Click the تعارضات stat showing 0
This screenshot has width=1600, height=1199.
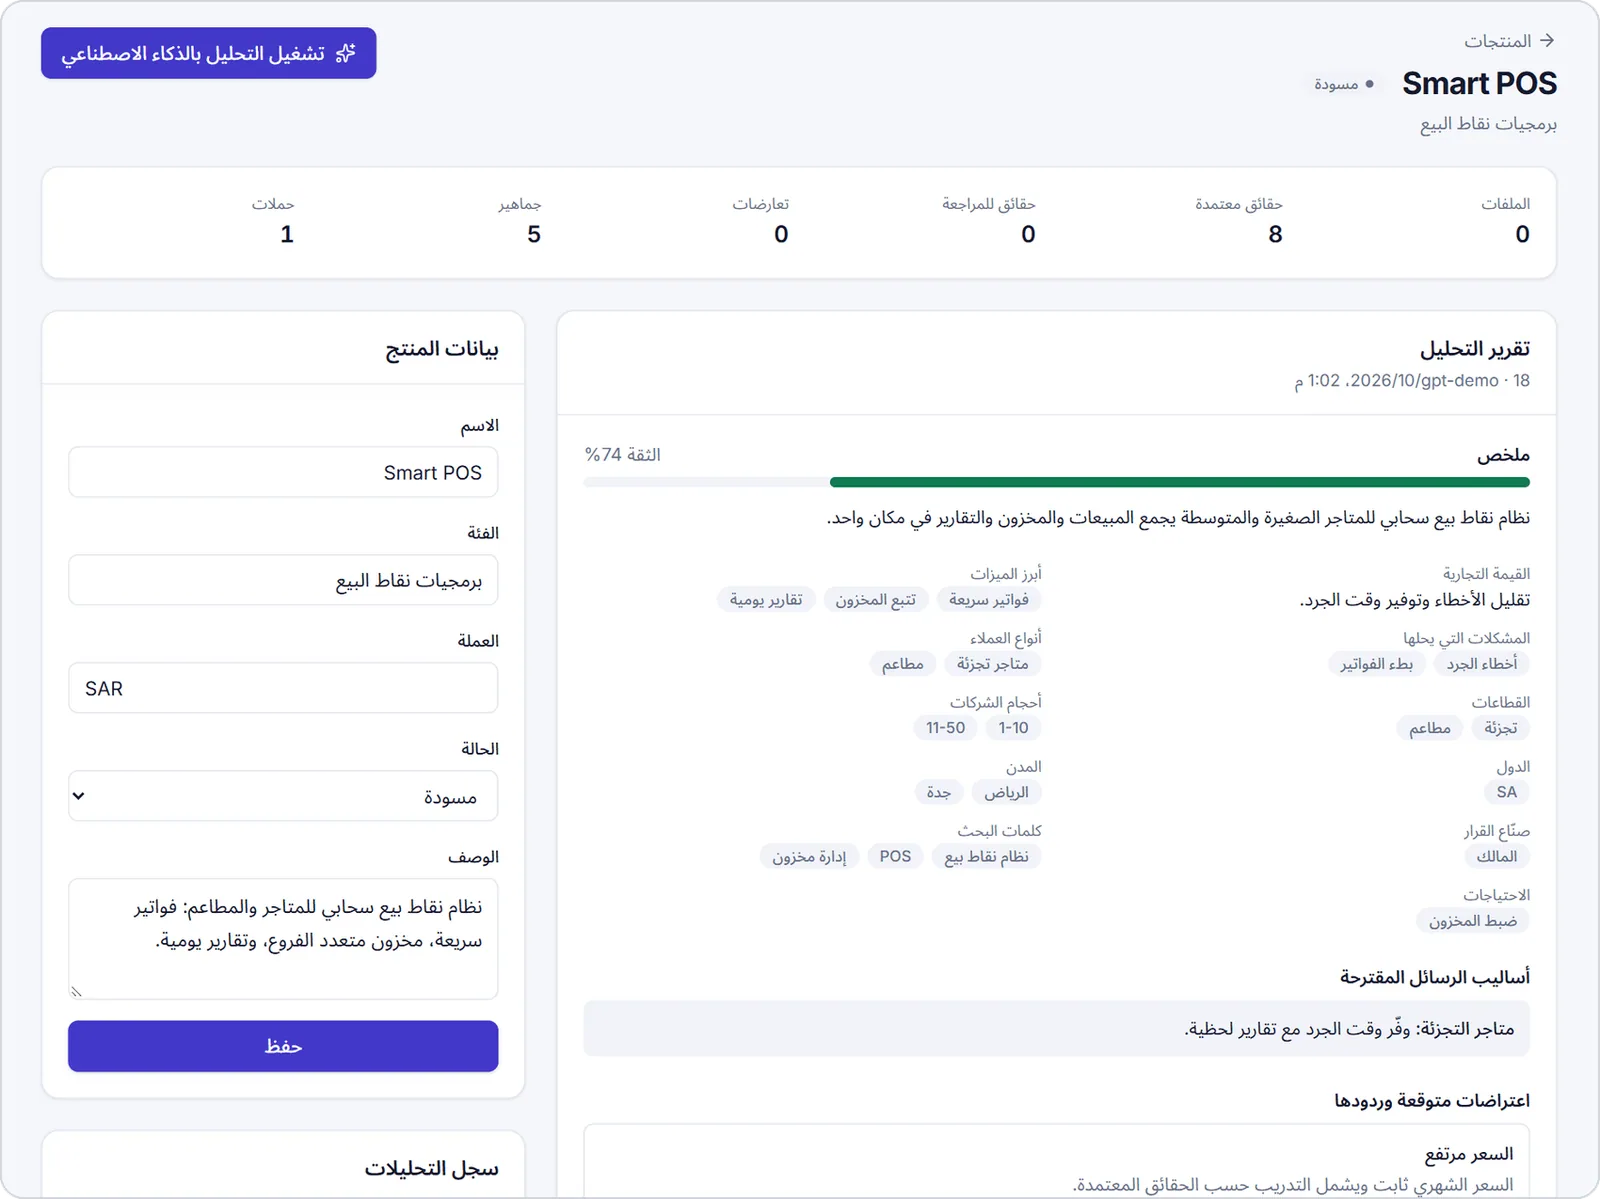(x=761, y=221)
